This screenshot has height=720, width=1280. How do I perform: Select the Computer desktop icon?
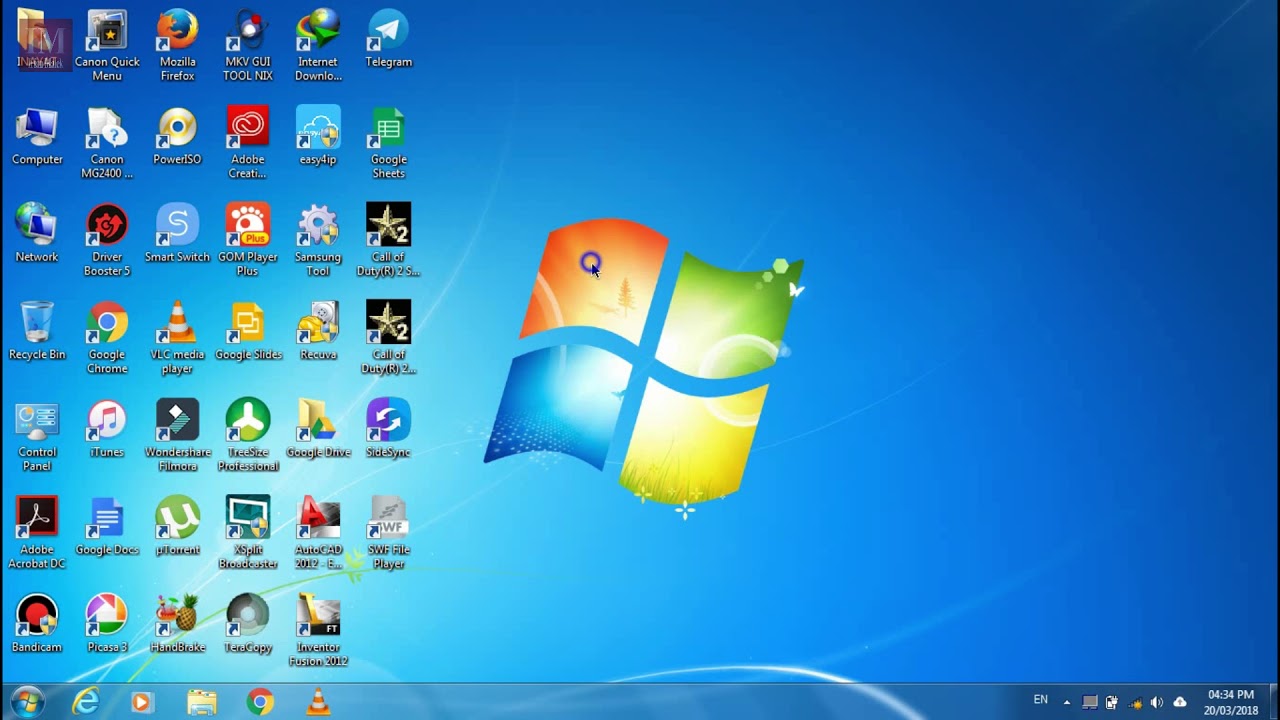pos(37,137)
